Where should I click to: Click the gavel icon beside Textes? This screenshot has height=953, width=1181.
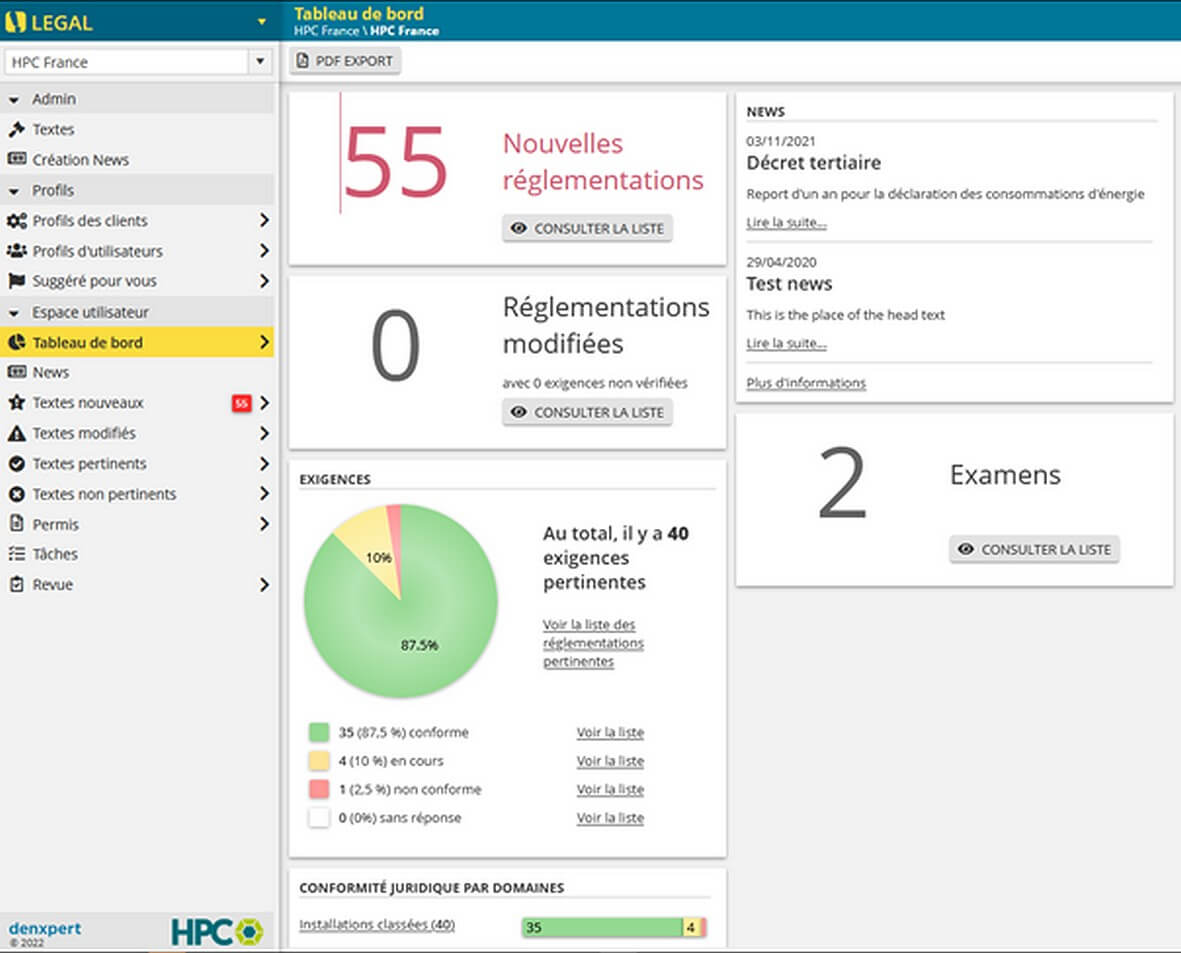[16, 129]
